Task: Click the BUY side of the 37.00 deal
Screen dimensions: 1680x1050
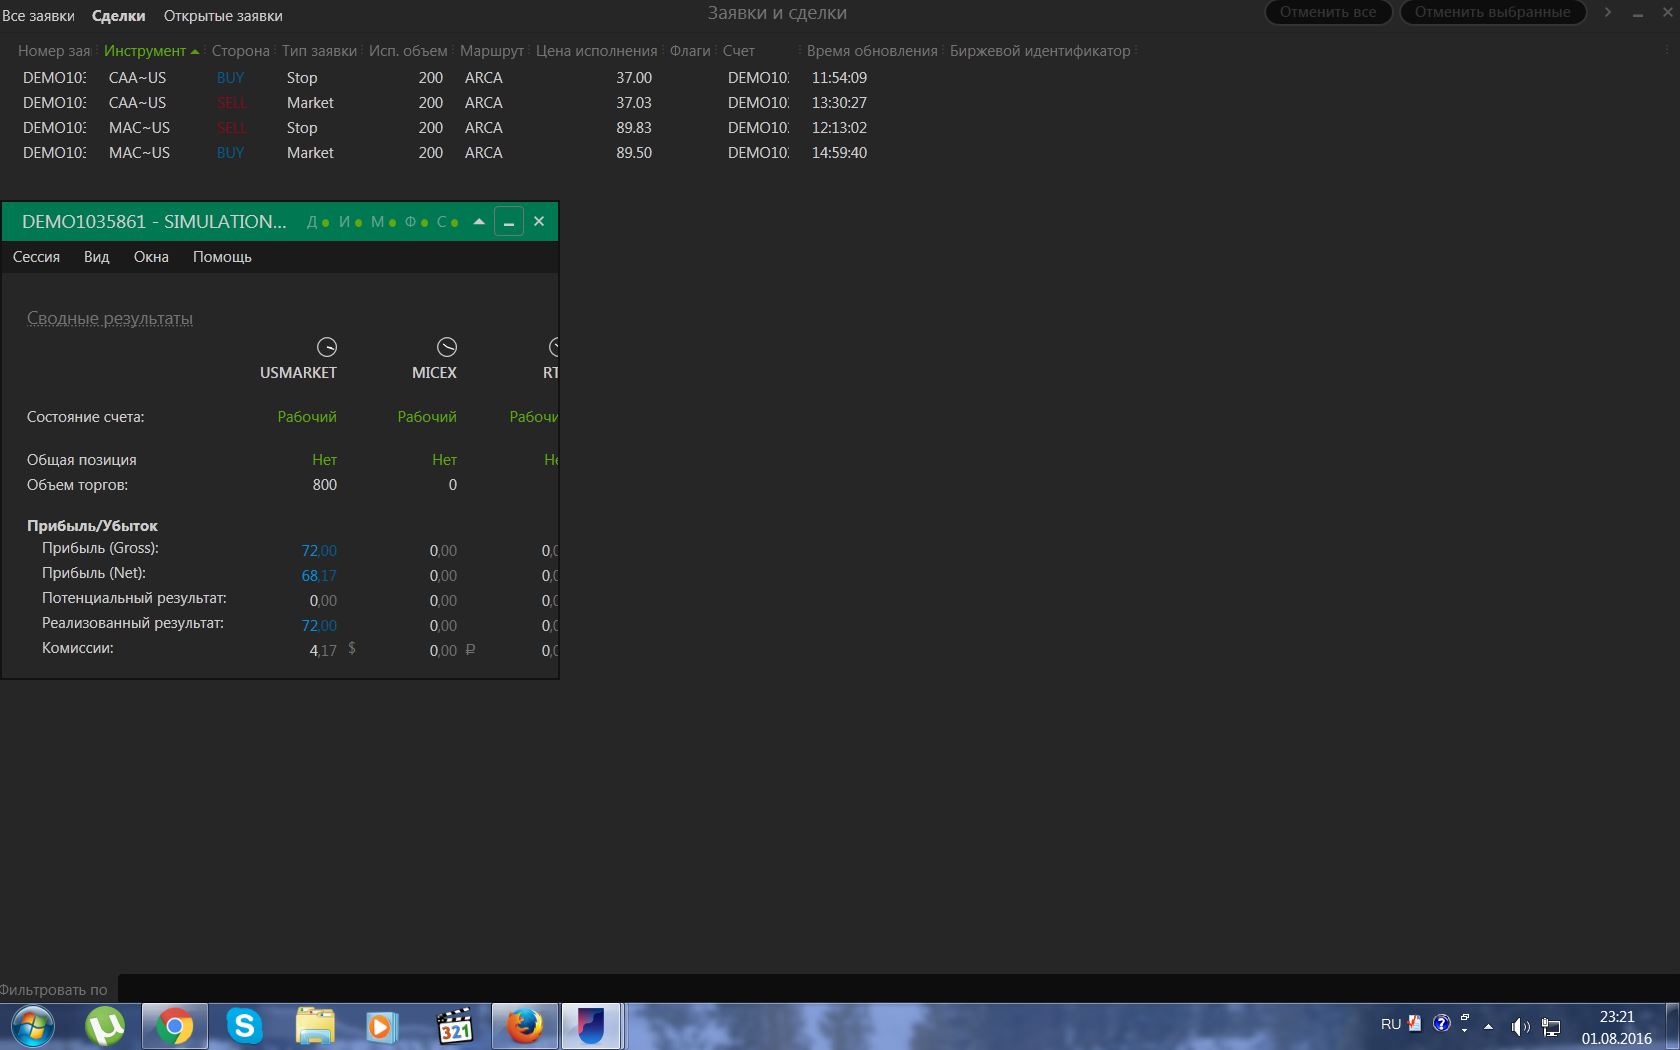Action: point(230,78)
